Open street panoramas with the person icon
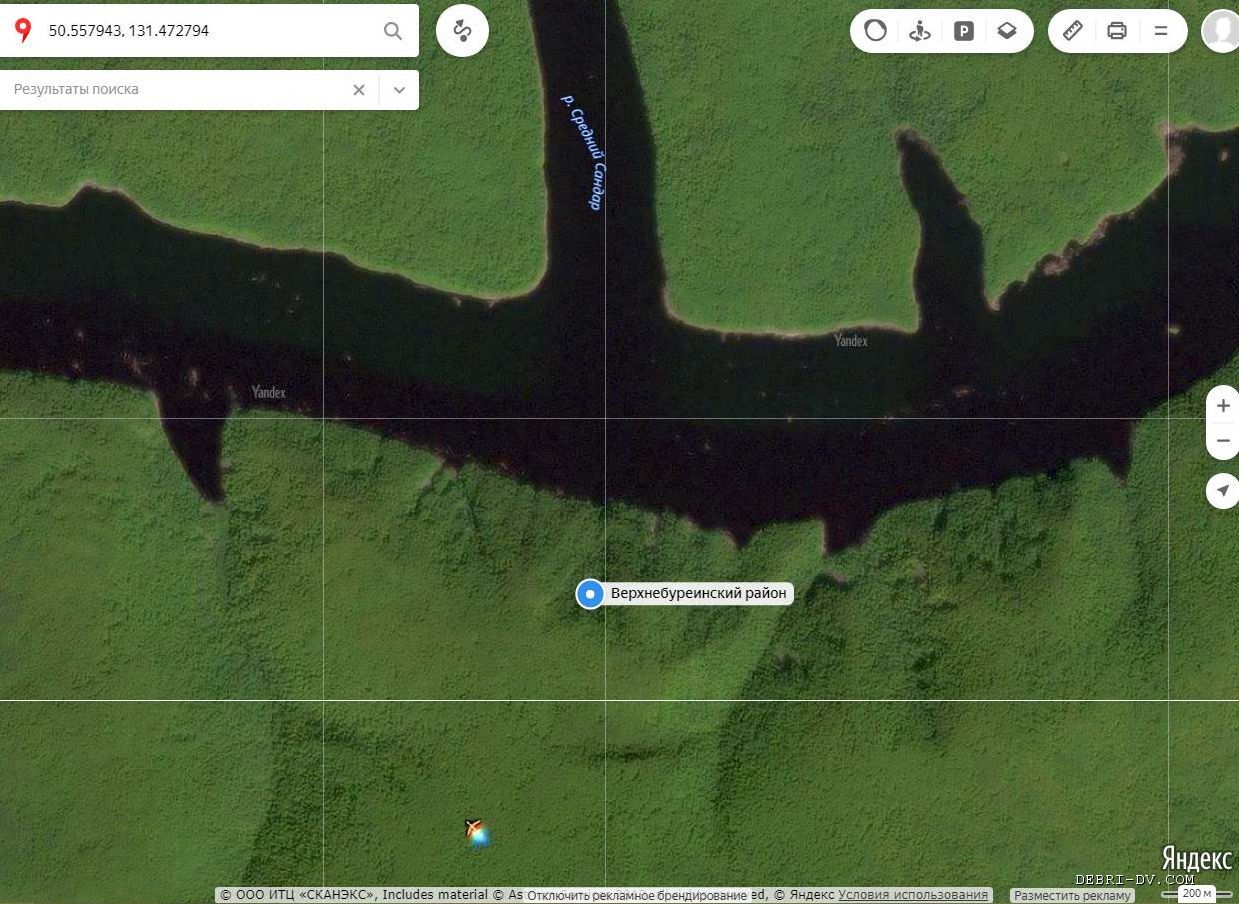Image resolution: width=1239 pixels, height=904 pixels. pyautogui.click(x=919, y=31)
